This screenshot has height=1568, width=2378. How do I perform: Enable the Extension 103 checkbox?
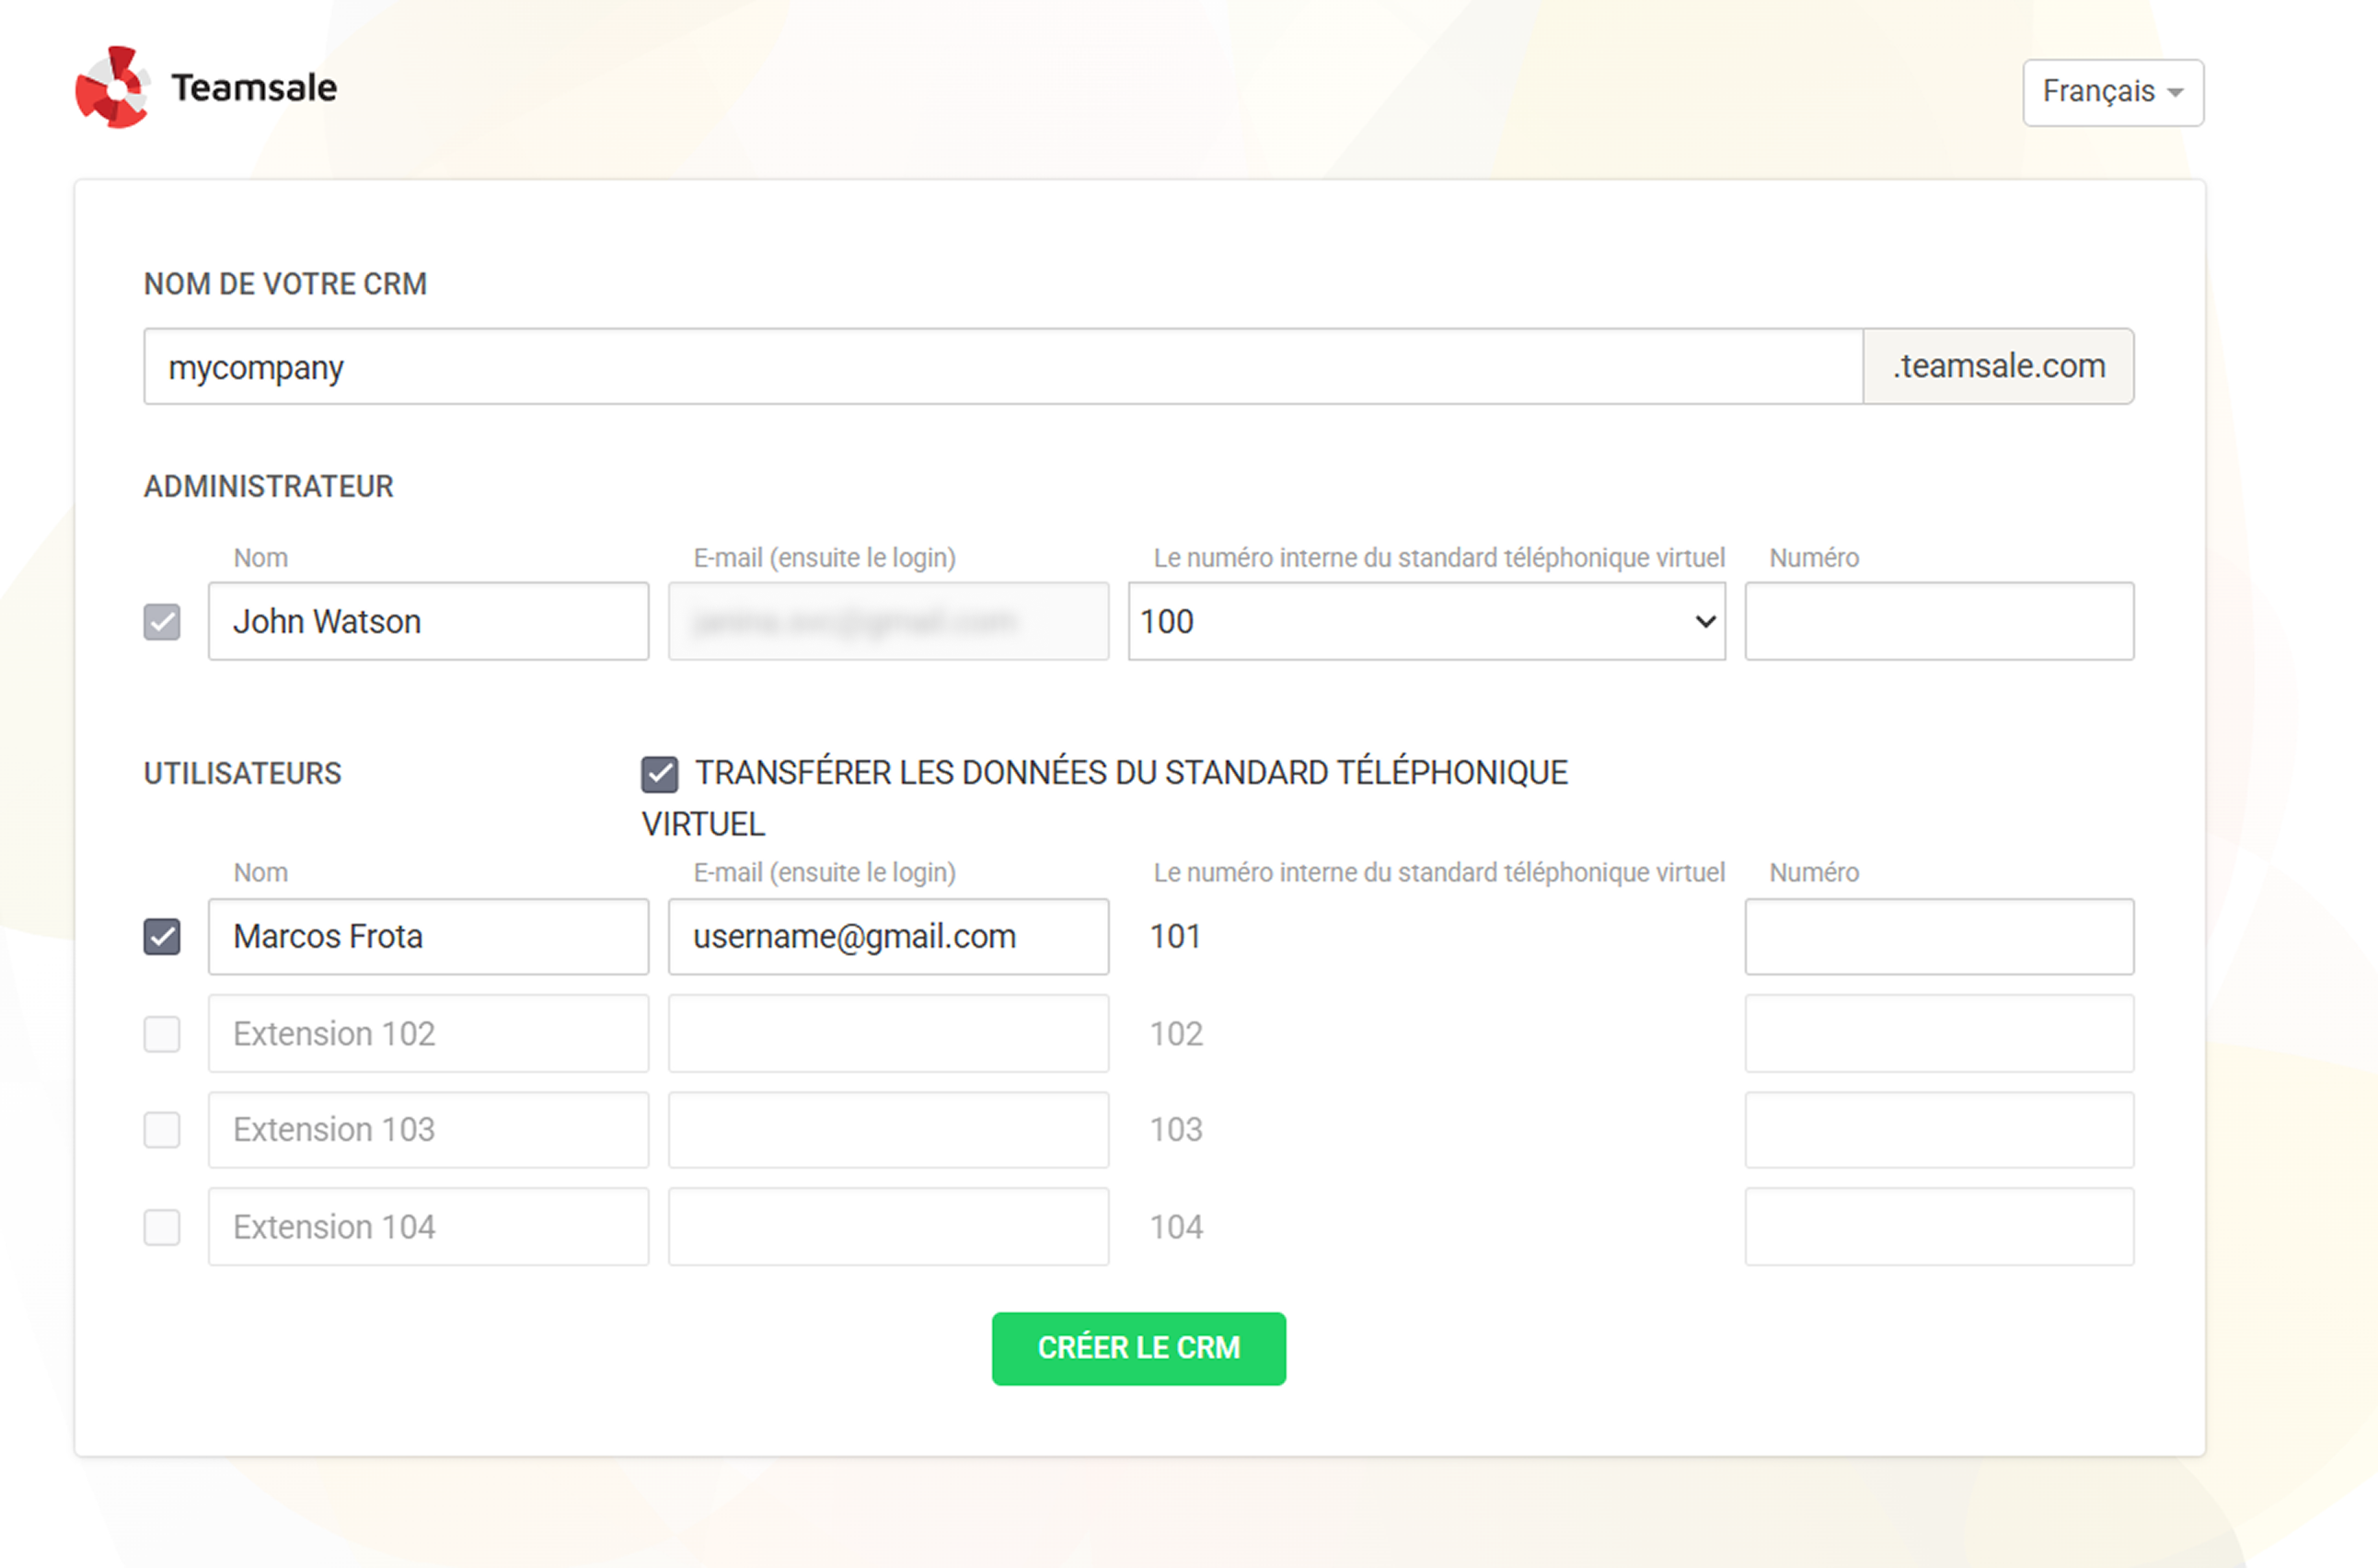click(161, 1130)
